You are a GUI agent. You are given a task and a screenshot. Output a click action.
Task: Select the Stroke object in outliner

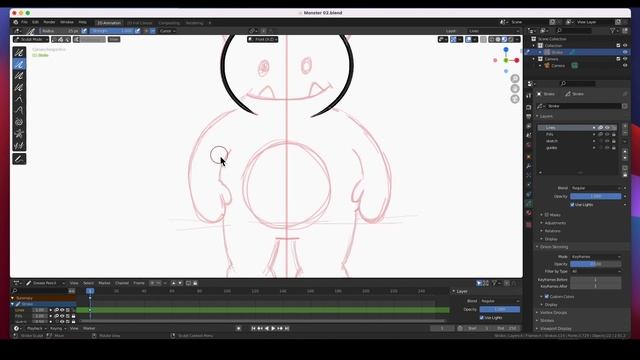pyautogui.click(x=557, y=52)
